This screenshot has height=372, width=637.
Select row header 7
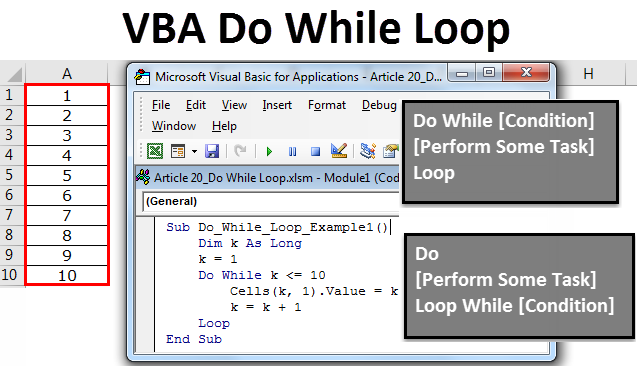9,215
